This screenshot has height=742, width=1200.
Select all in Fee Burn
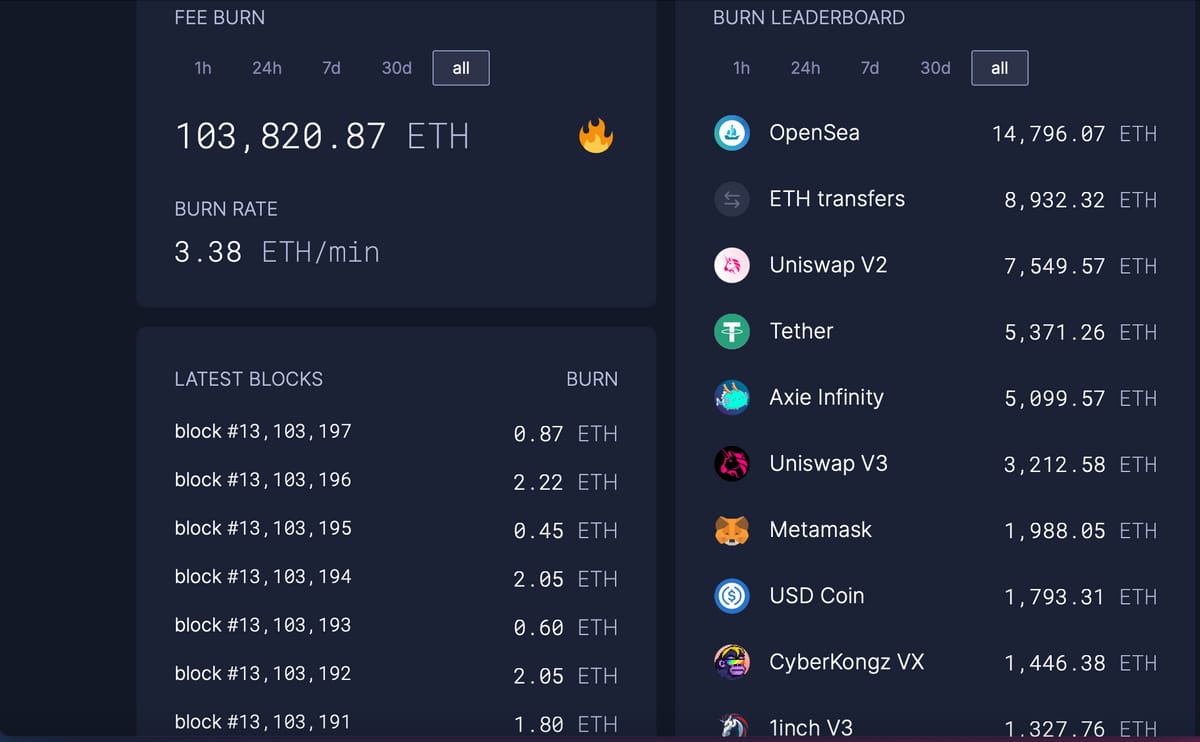[461, 68]
